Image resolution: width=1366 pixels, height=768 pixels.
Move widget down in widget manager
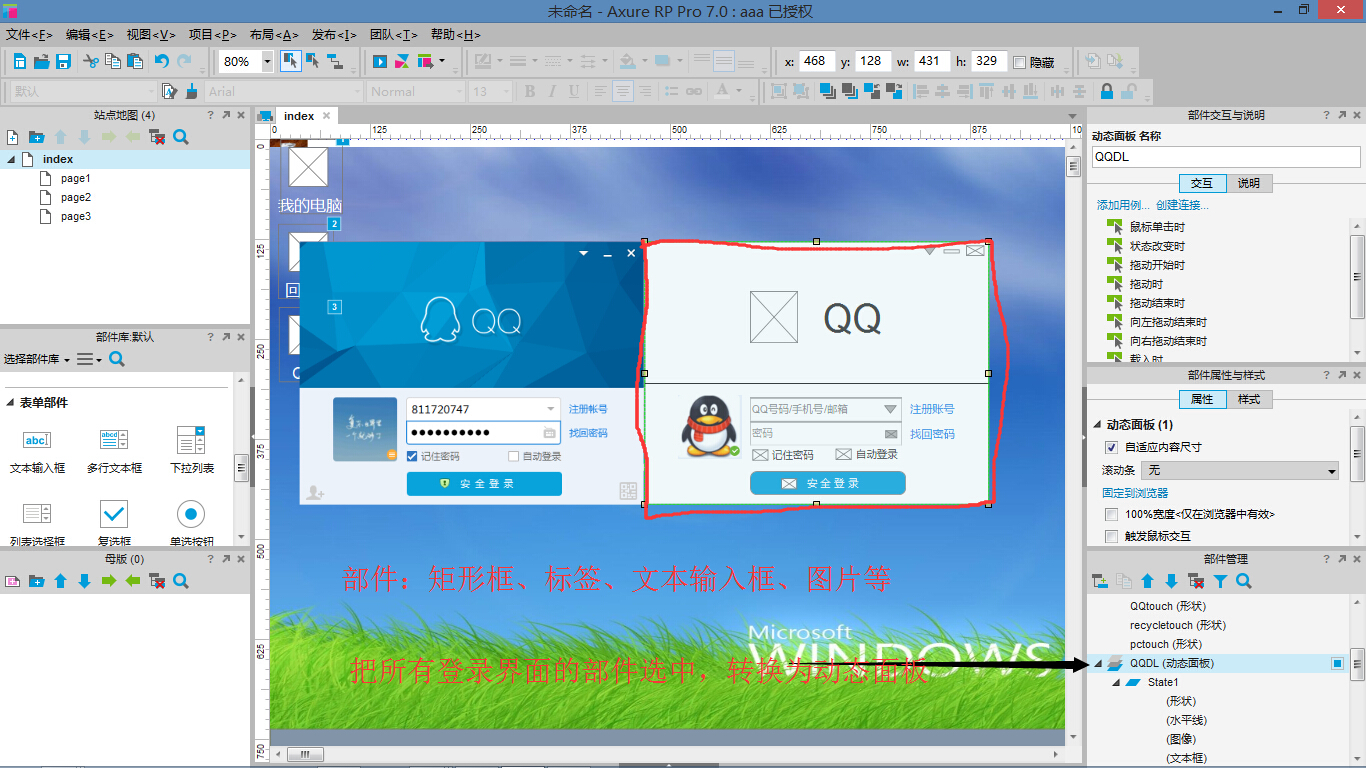1171,581
